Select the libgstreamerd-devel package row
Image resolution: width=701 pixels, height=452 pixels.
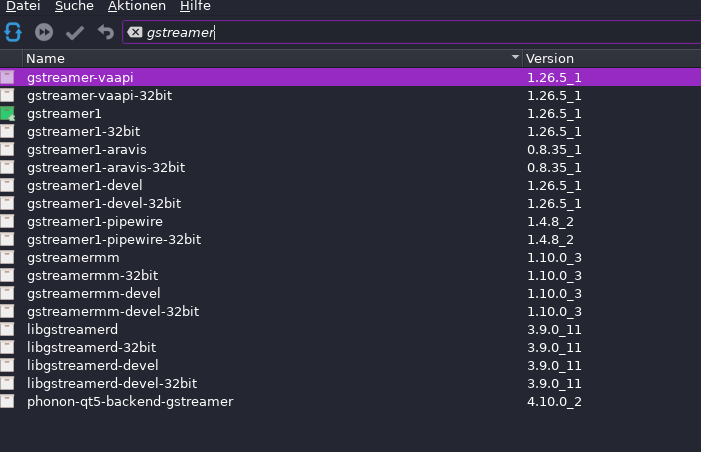click(x=92, y=365)
